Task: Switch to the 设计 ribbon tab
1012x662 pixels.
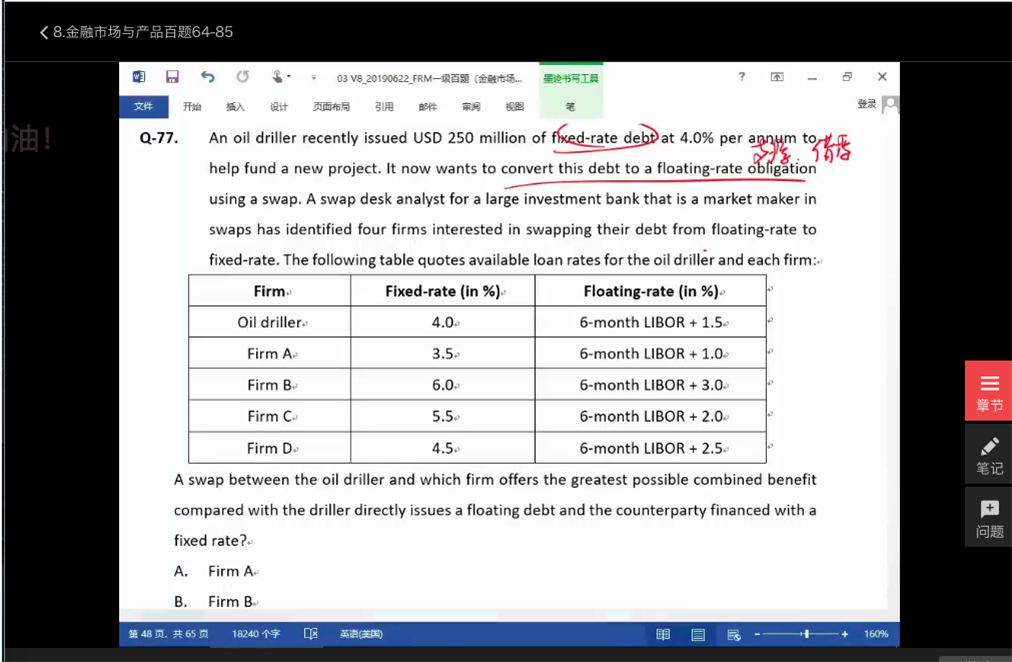Action: 279,106
